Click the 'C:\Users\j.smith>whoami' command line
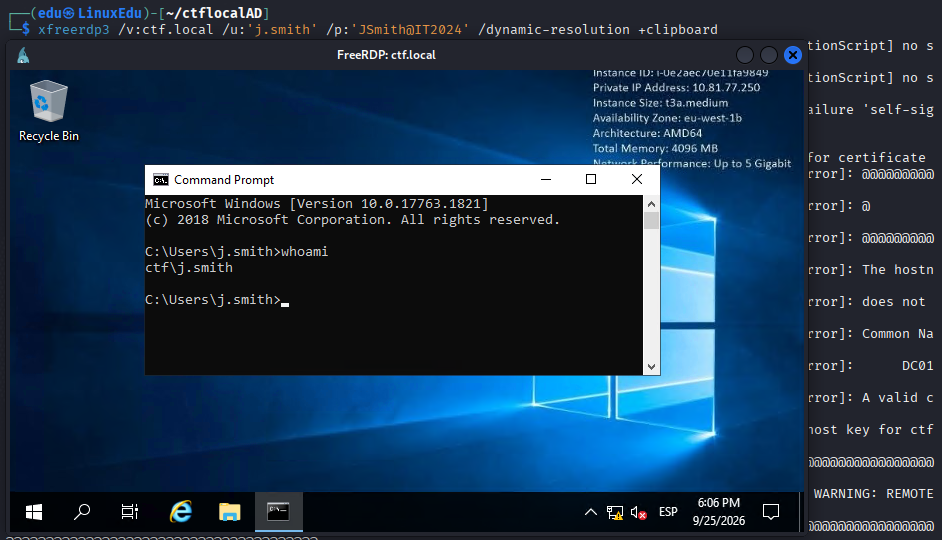 236,252
